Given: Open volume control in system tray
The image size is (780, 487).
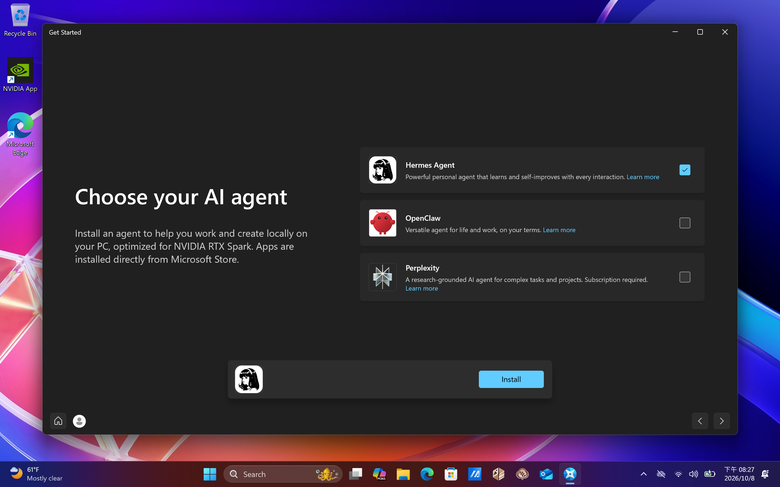Looking at the screenshot, I should [x=693, y=474].
